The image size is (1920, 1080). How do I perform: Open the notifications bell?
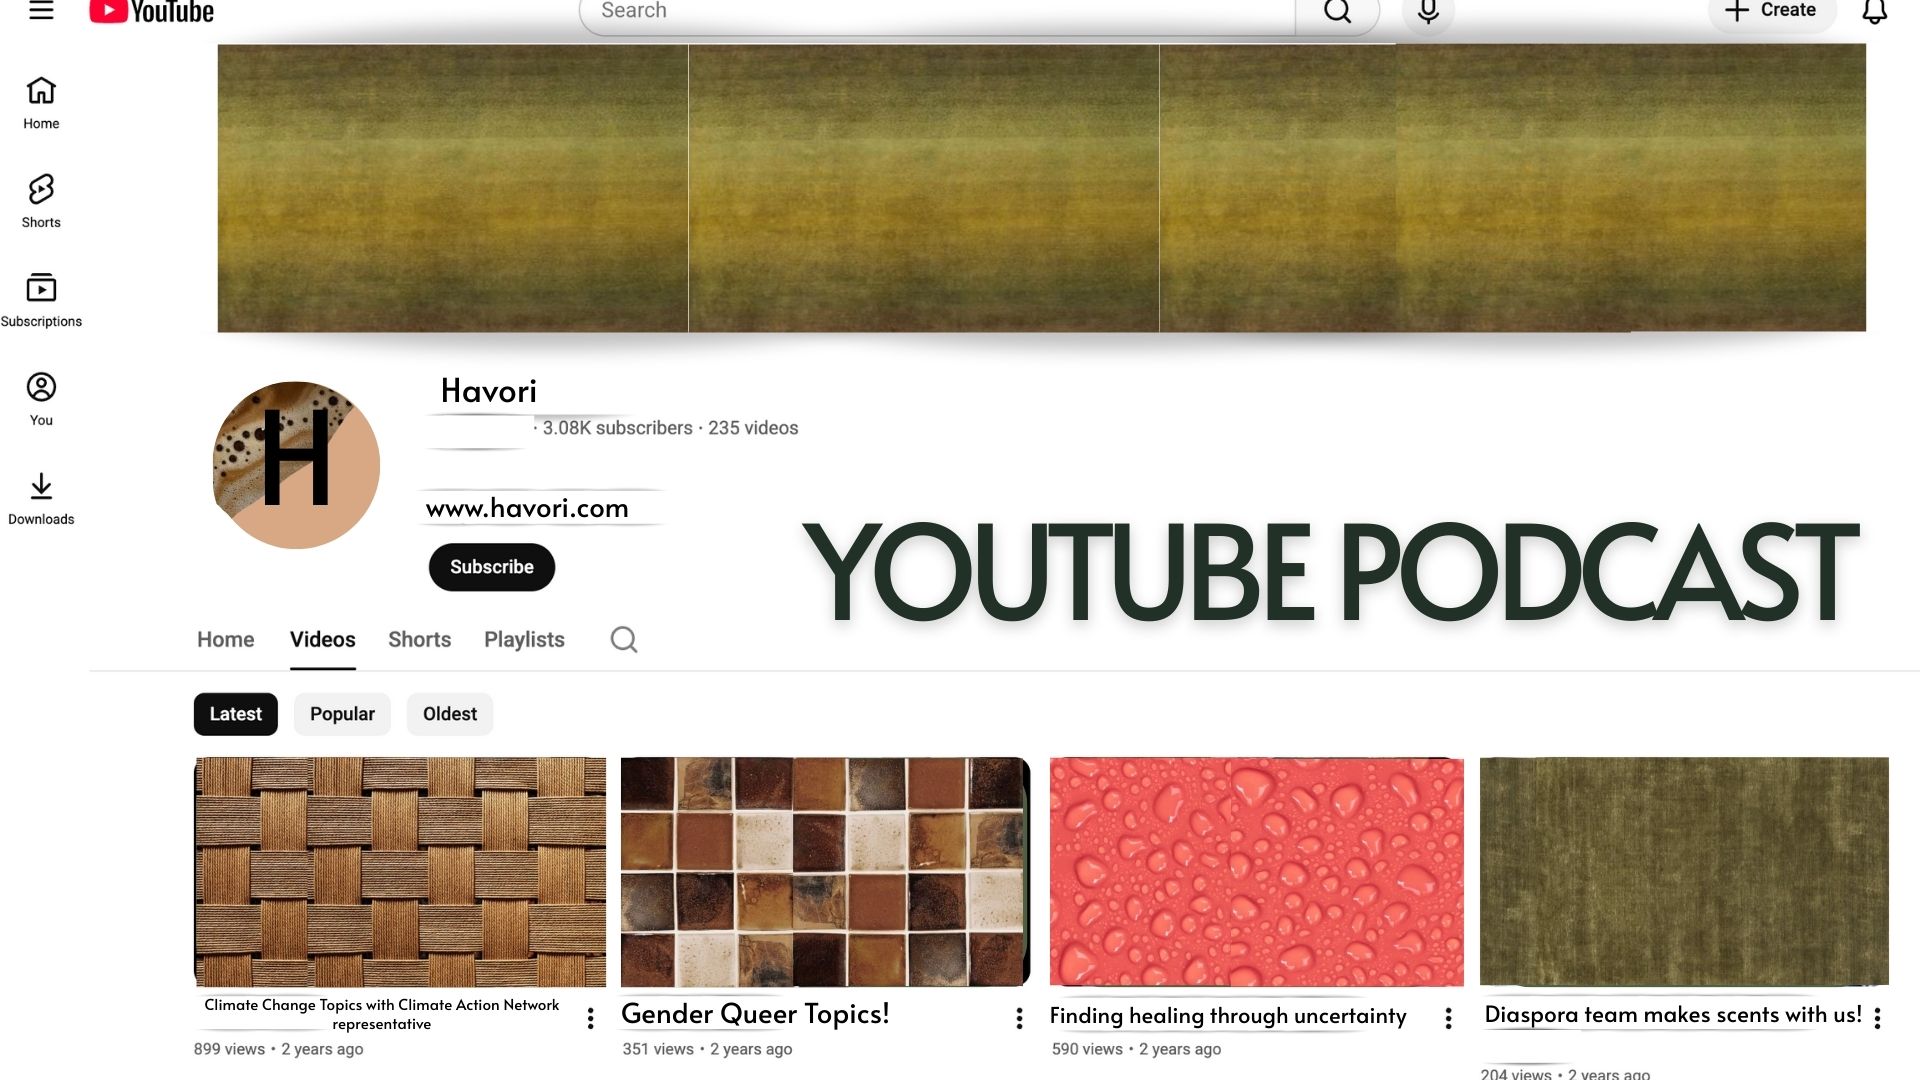pyautogui.click(x=1874, y=12)
